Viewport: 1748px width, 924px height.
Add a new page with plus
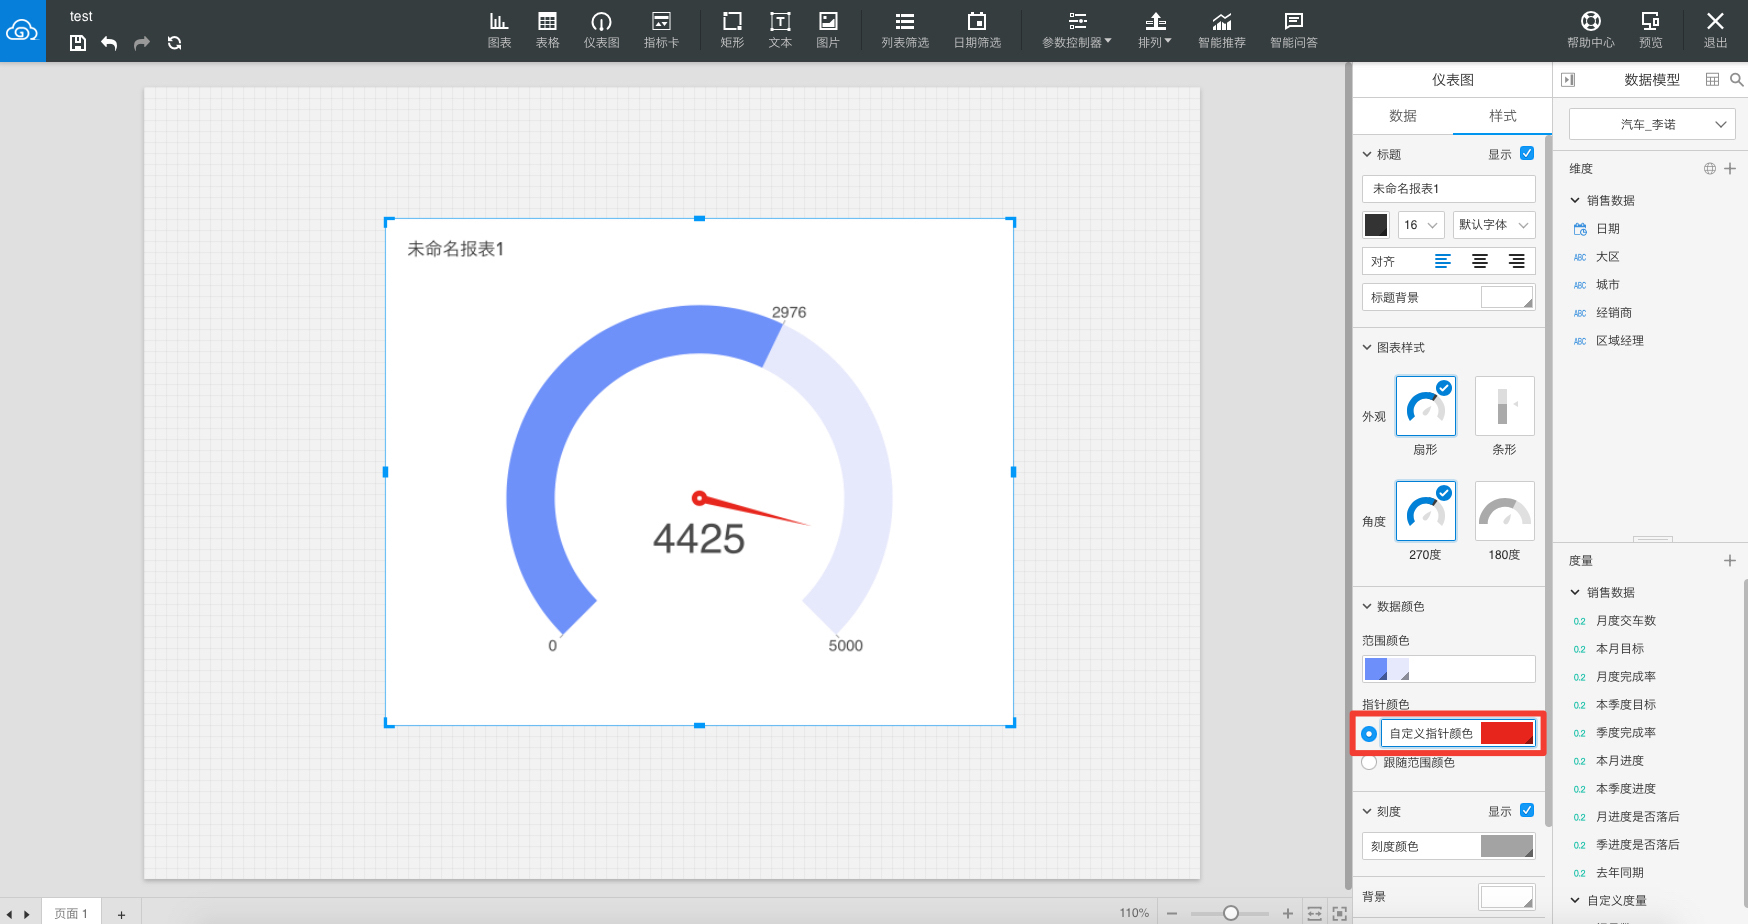(121, 914)
